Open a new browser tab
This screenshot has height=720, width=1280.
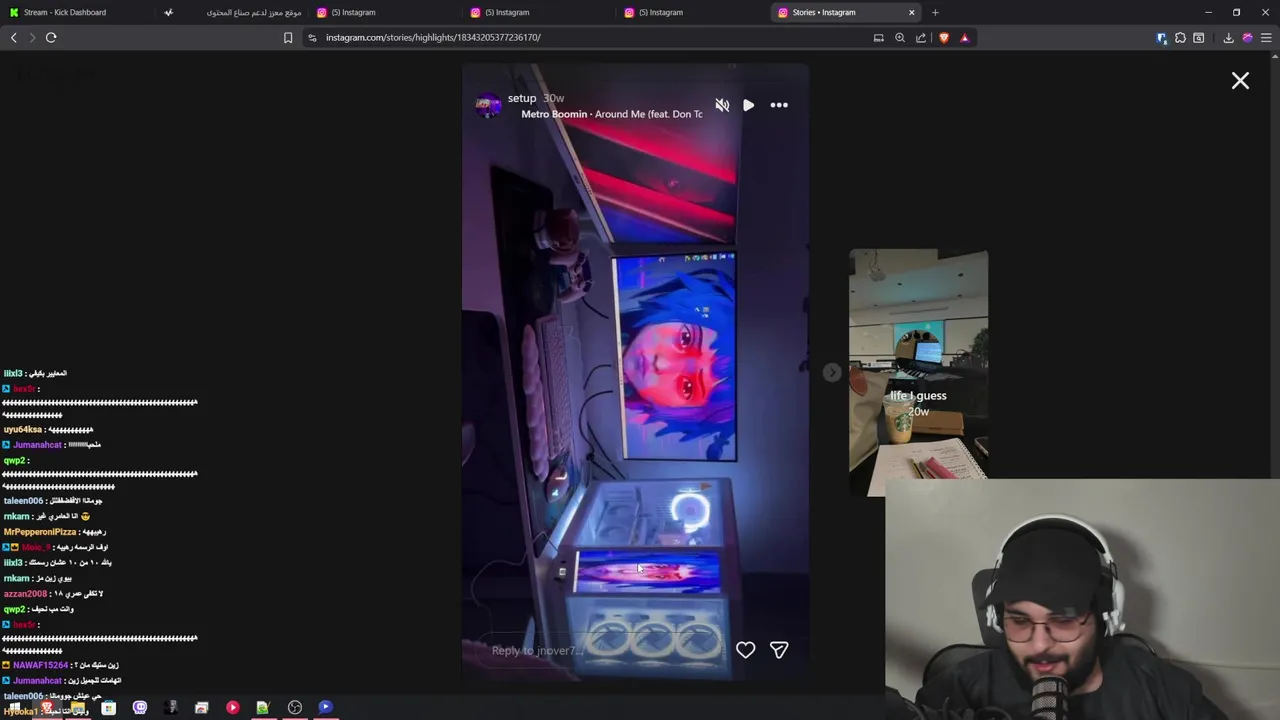click(x=935, y=12)
